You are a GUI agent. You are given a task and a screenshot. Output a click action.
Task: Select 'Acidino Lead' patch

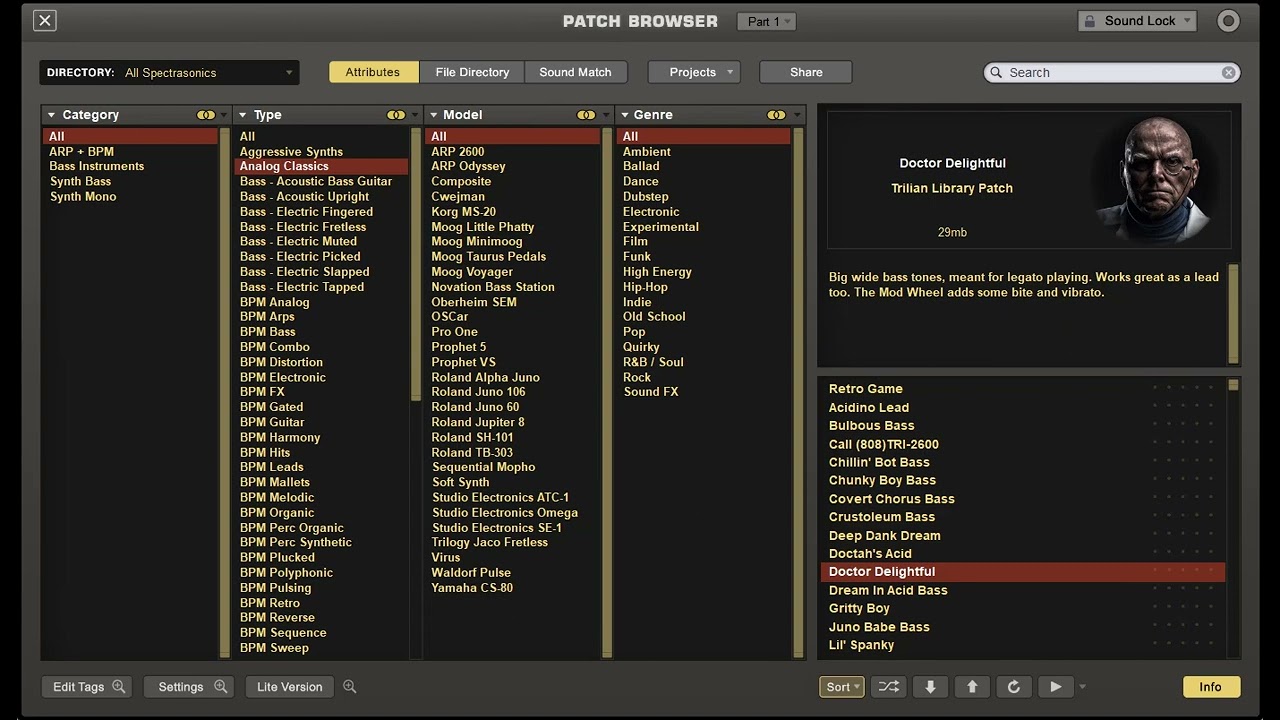1022,407
